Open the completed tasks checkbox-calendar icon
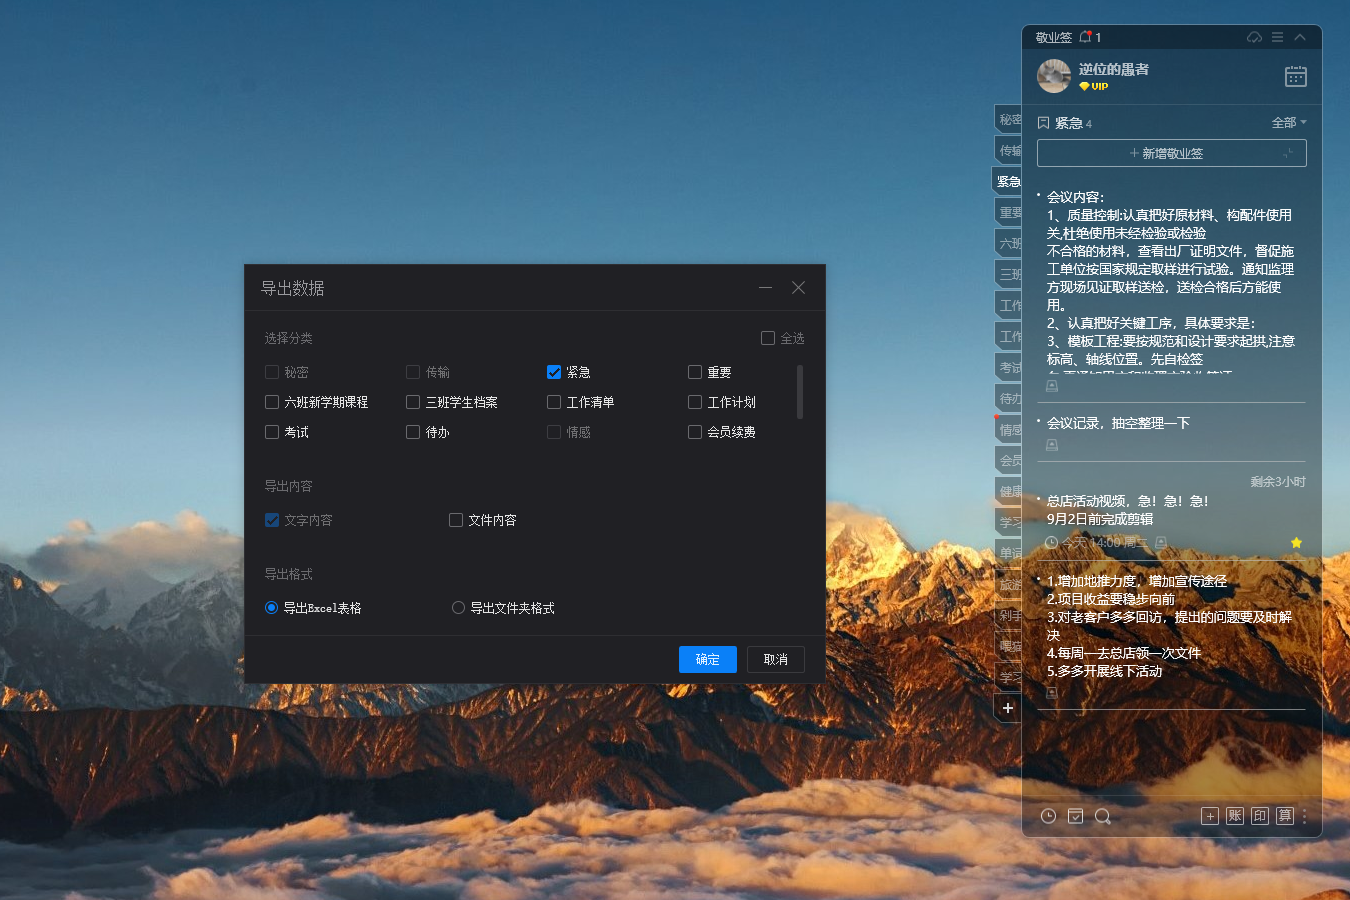The width and height of the screenshot is (1350, 900). coord(1075,816)
